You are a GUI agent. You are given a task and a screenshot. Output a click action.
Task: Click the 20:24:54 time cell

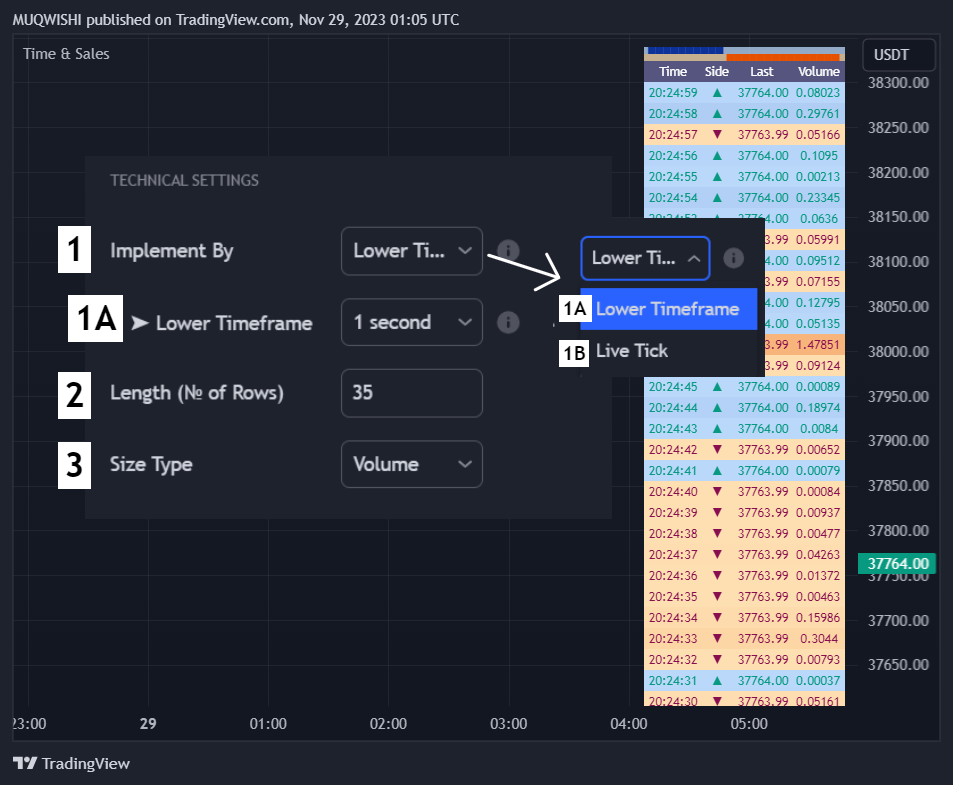tap(673, 197)
